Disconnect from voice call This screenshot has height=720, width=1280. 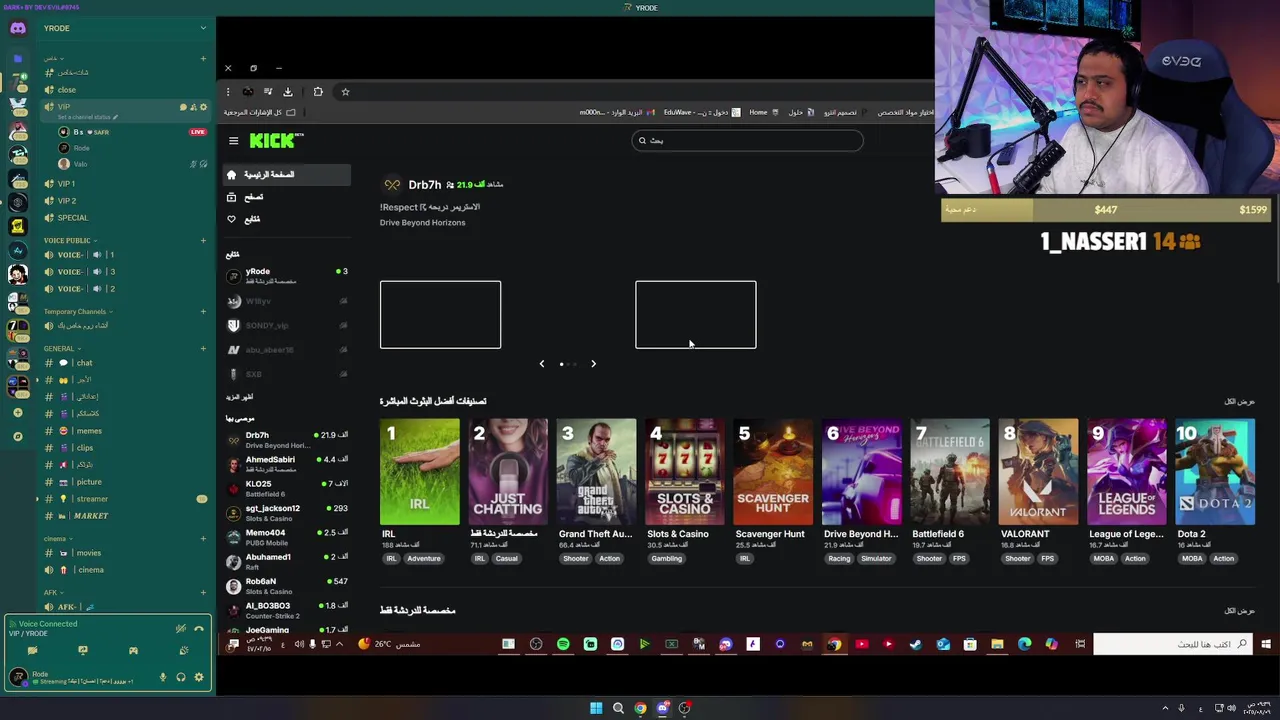point(198,628)
